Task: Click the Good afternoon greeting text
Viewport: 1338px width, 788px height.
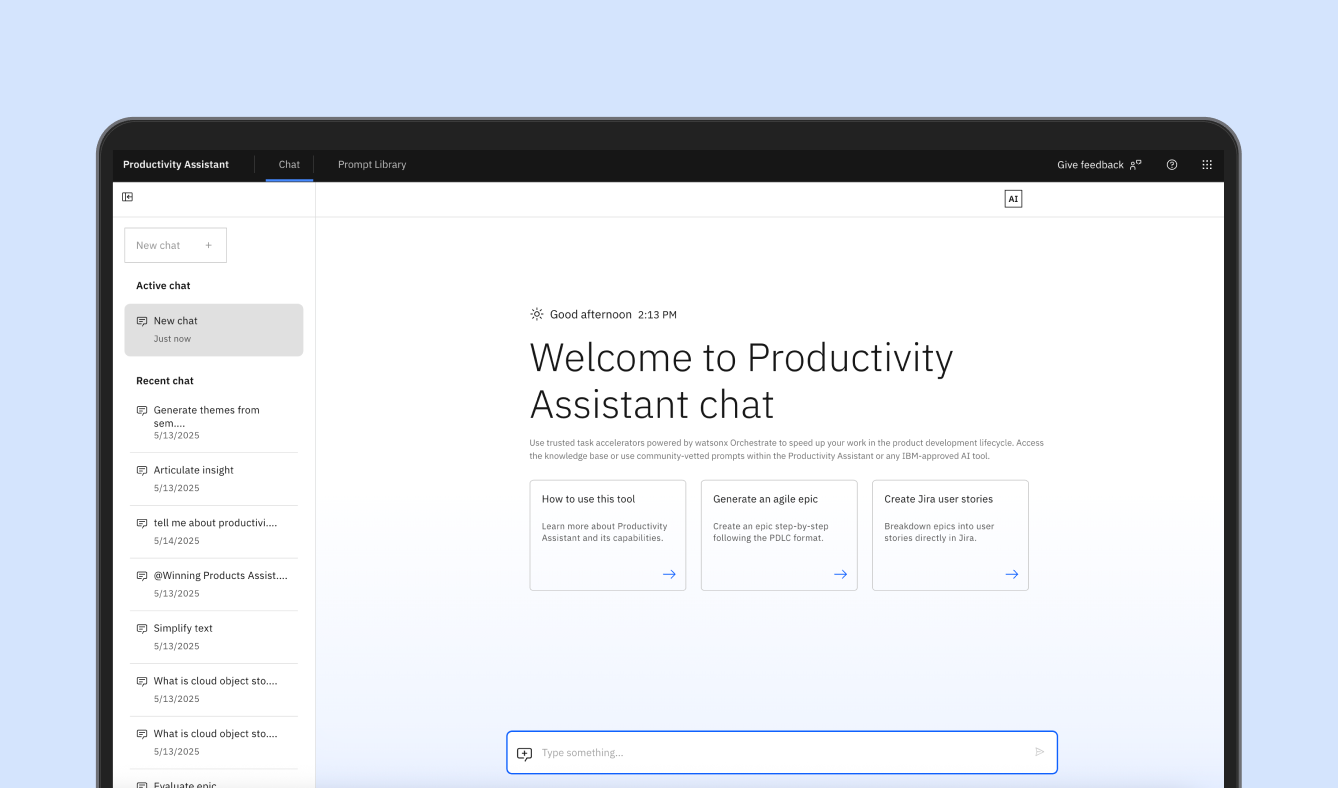Action: (x=591, y=314)
